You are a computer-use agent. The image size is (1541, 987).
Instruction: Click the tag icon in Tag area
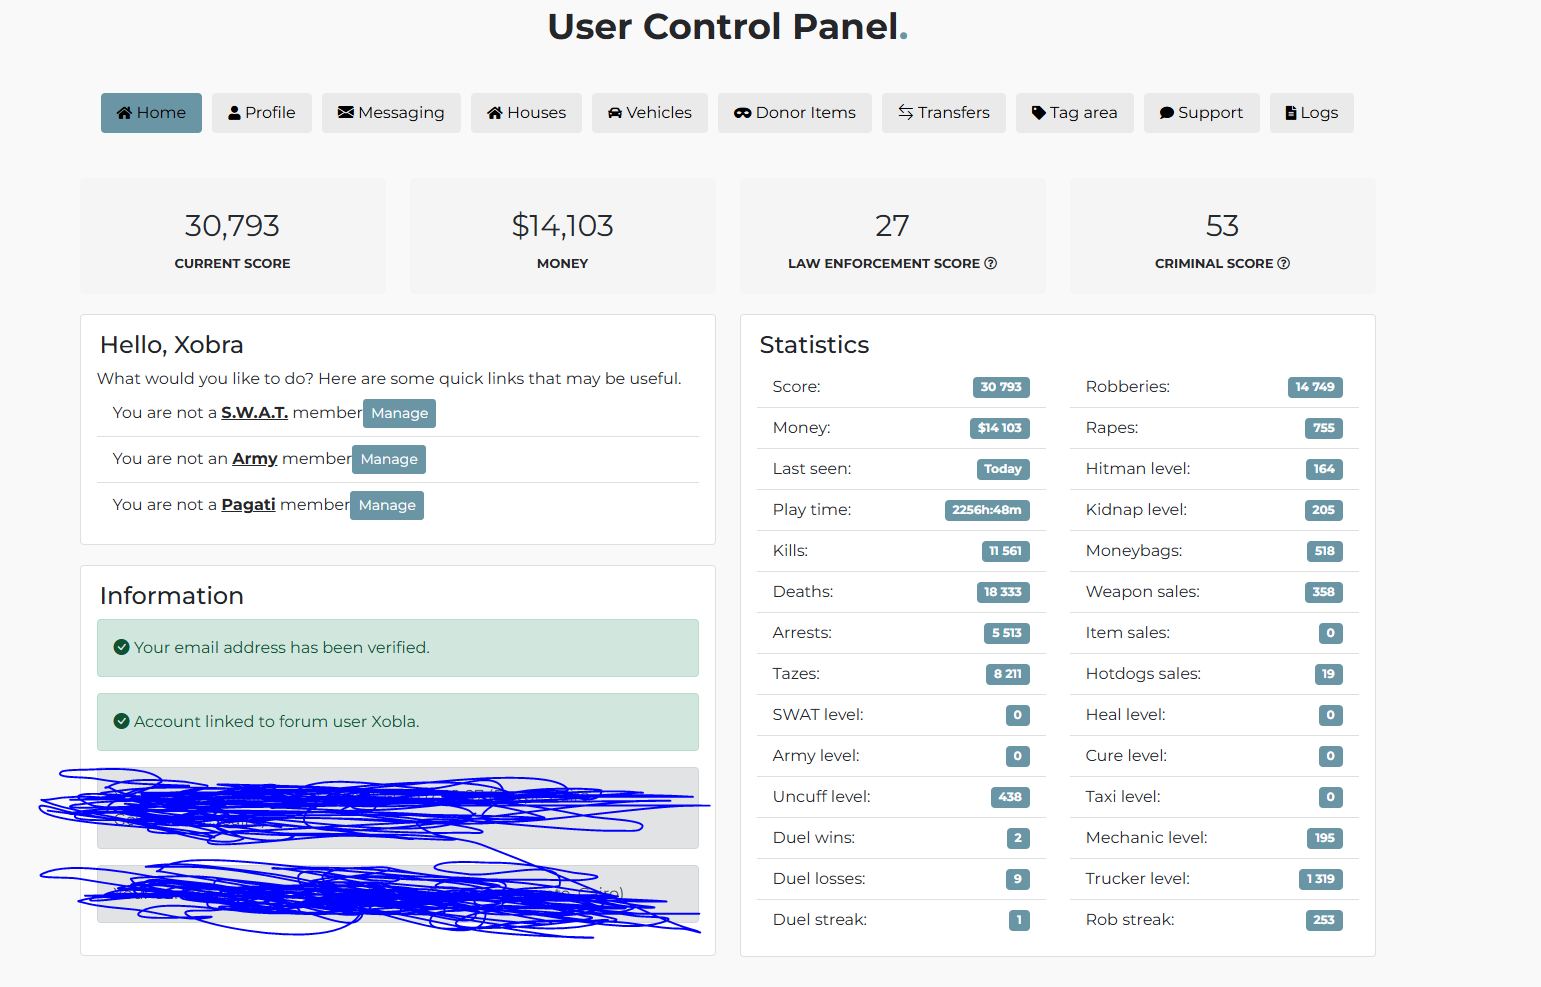click(1039, 113)
